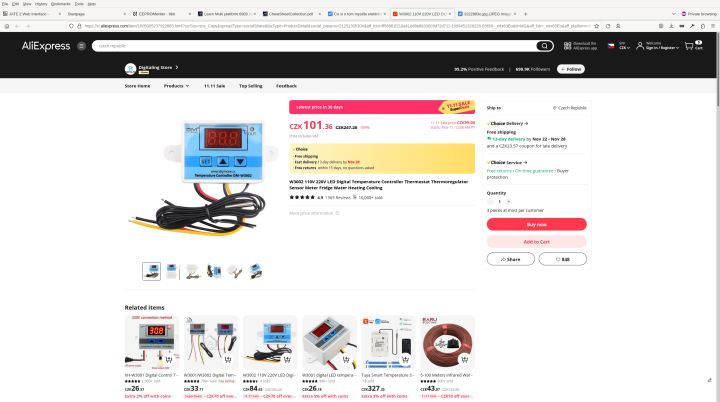Image resolution: width=720 pixels, height=402 pixels.
Task: Click into the AliExpress search field
Action: click(x=315, y=45)
